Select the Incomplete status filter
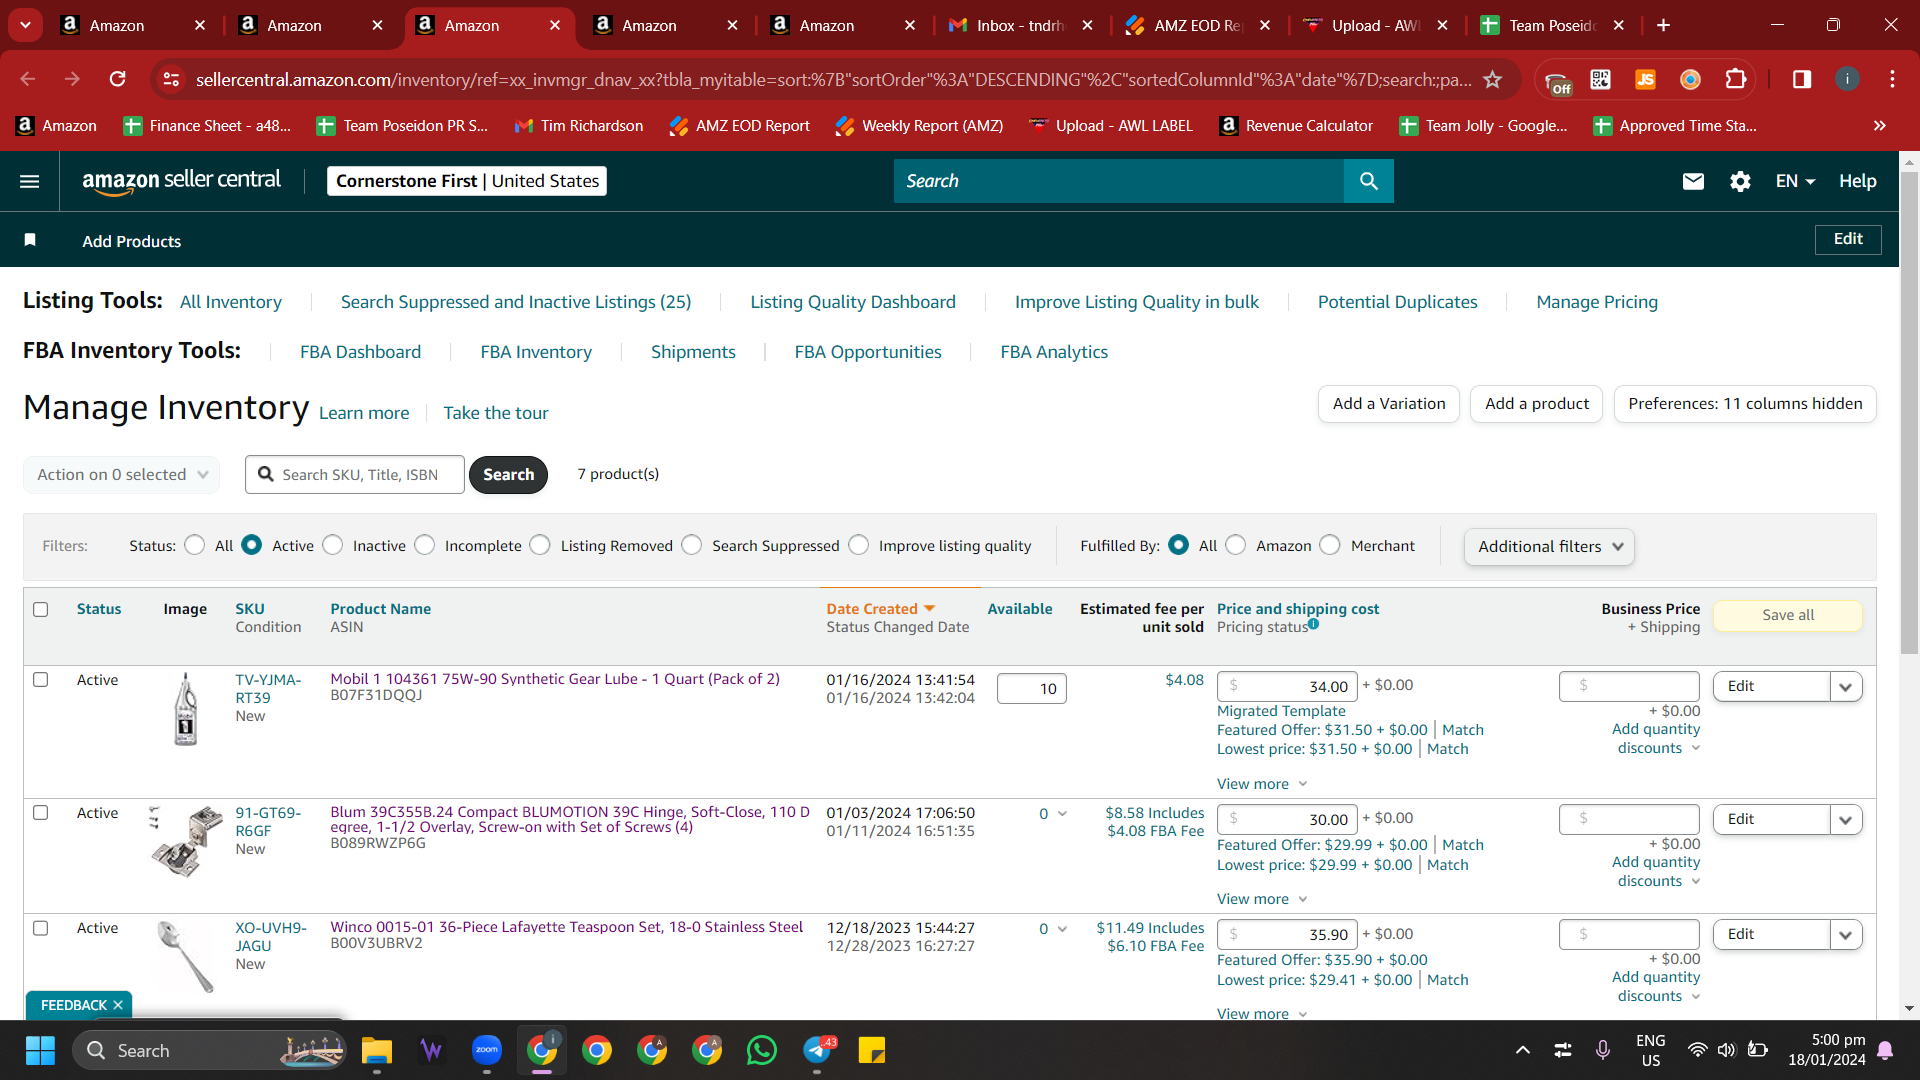This screenshot has height=1080, width=1920. point(425,545)
